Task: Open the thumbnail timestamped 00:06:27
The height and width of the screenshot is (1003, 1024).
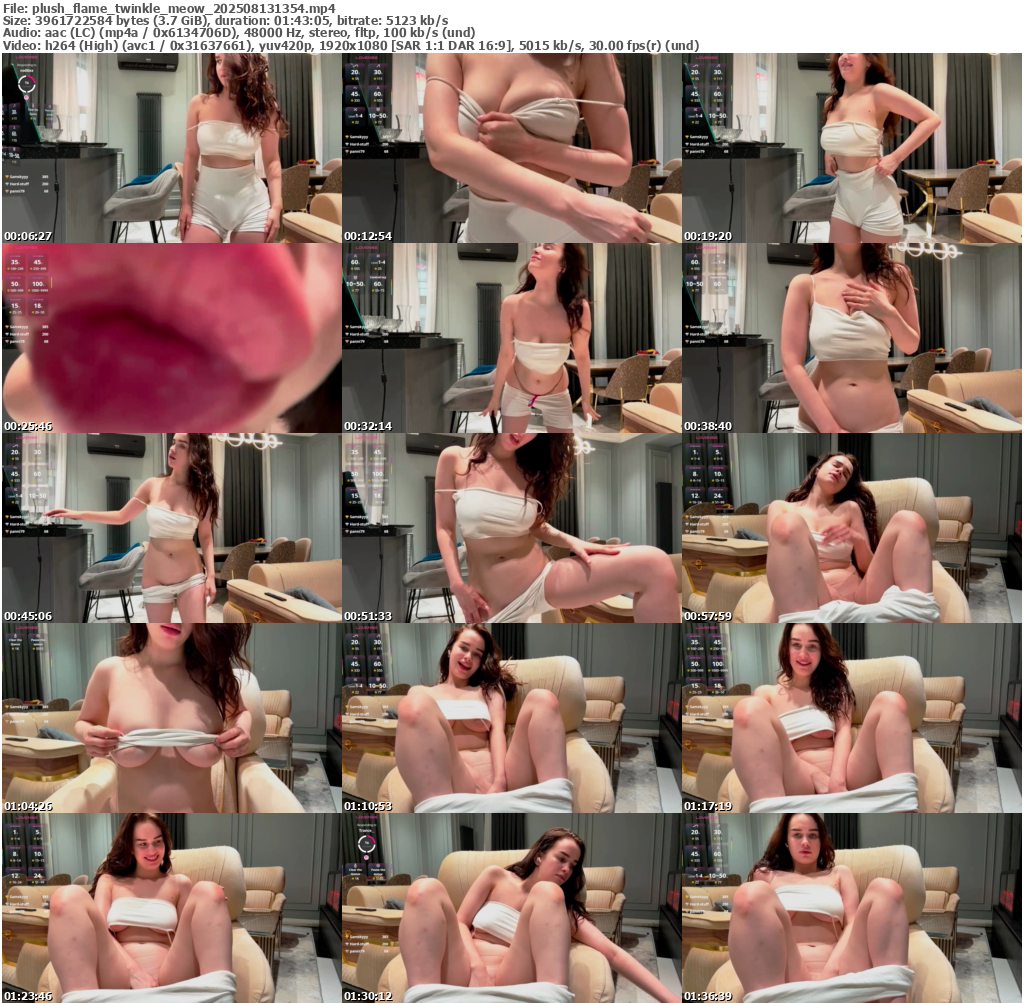Action: pyautogui.click(x=171, y=148)
